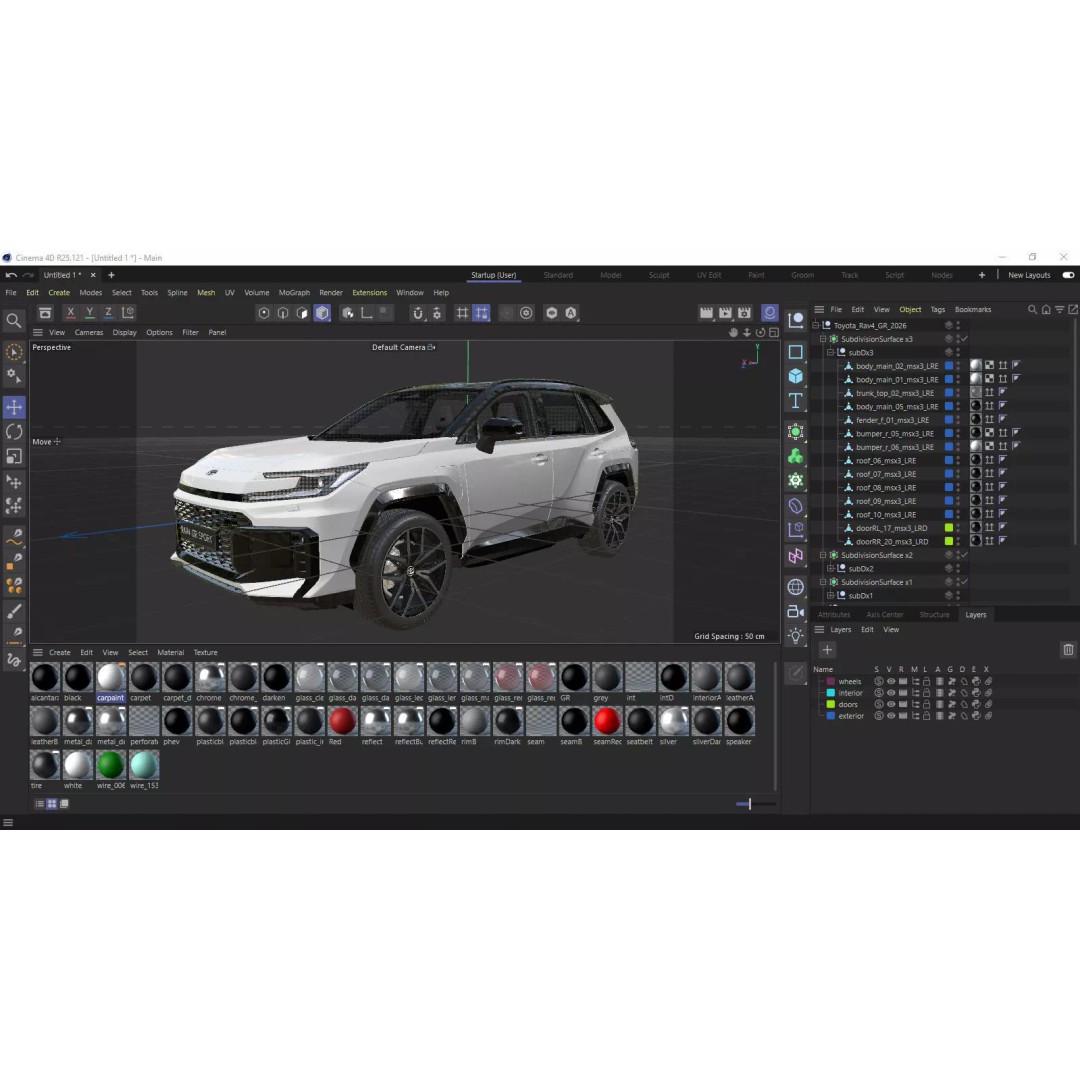The width and height of the screenshot is (1080, 1080).
Task: Select the Spline Pen tool
Action: coord(14,537)
